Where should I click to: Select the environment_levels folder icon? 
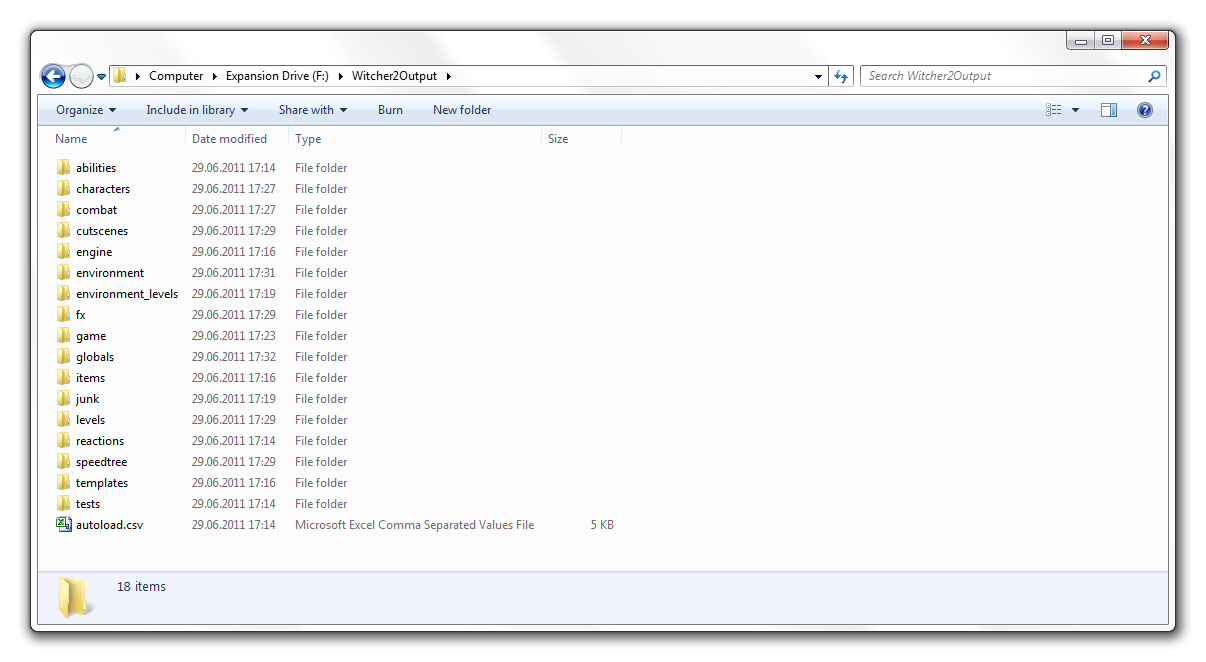click(64, 294)
